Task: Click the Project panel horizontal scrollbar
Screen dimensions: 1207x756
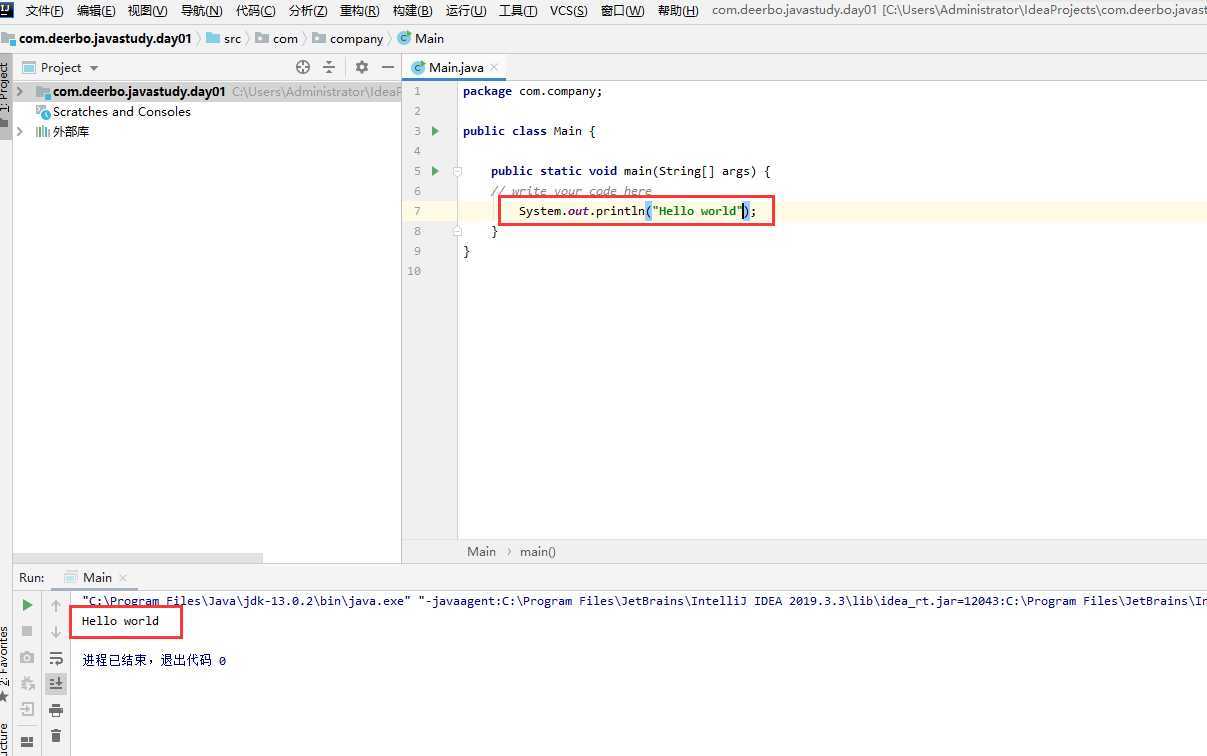Action: pyautogui.click(x=138, y=558)
